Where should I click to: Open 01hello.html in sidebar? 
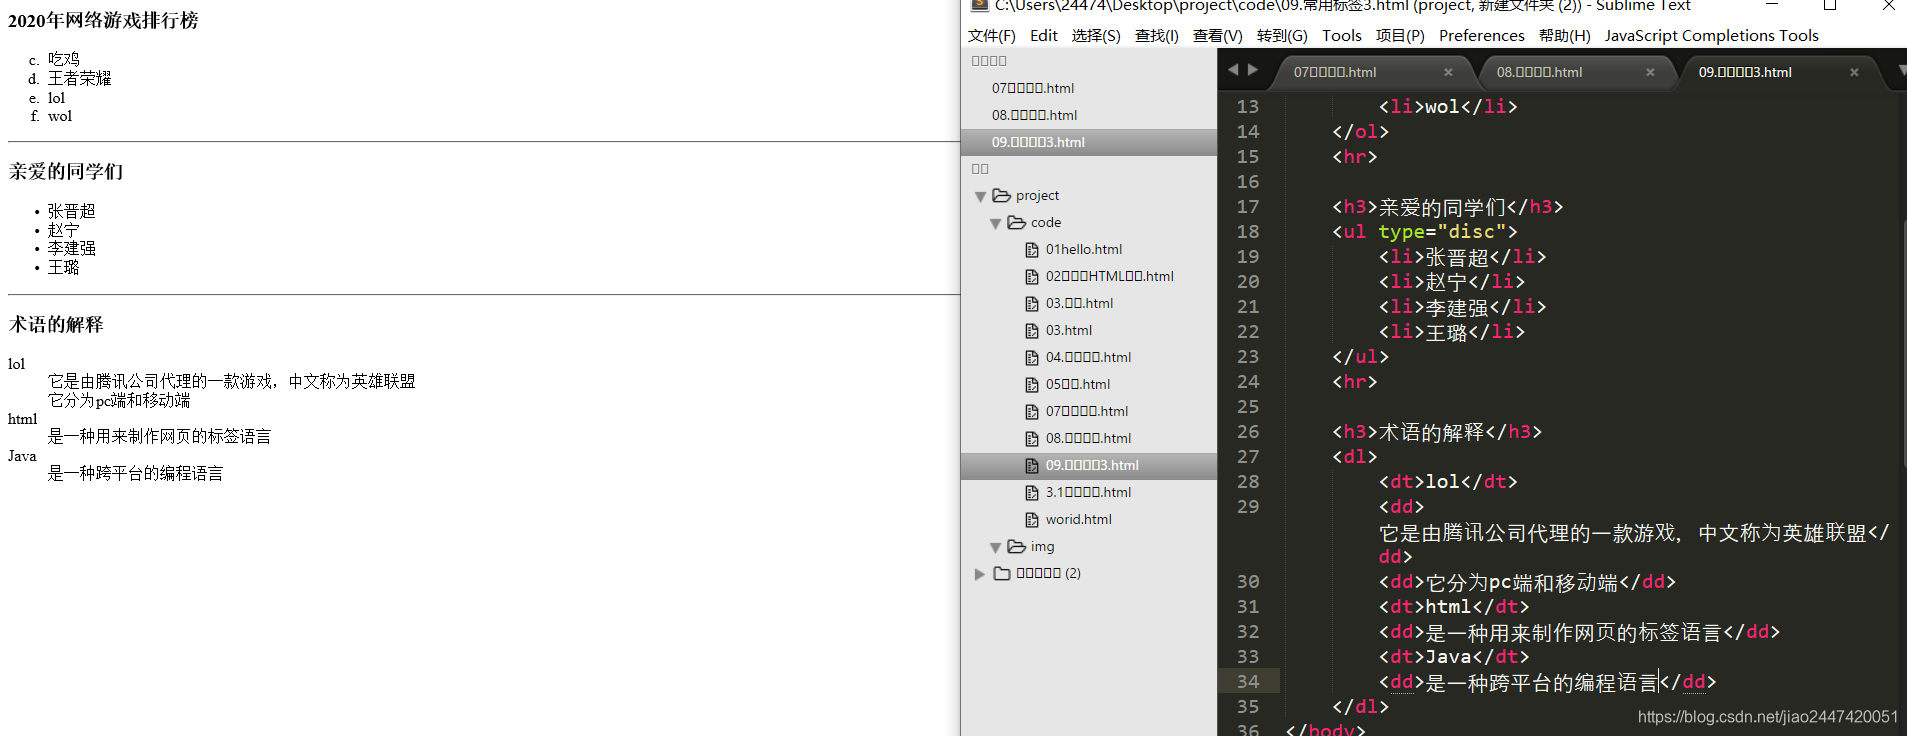[1084, 249]
